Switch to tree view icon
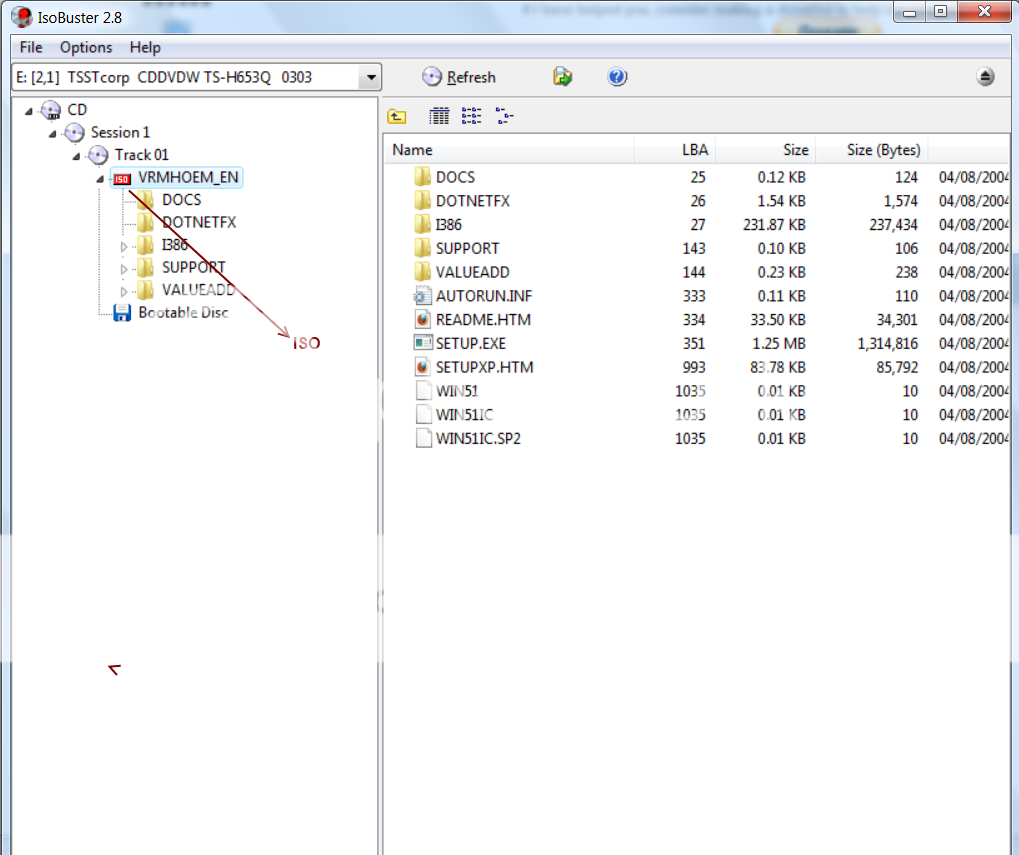Viewport: 1019px width, 855px height. [505, 117]
